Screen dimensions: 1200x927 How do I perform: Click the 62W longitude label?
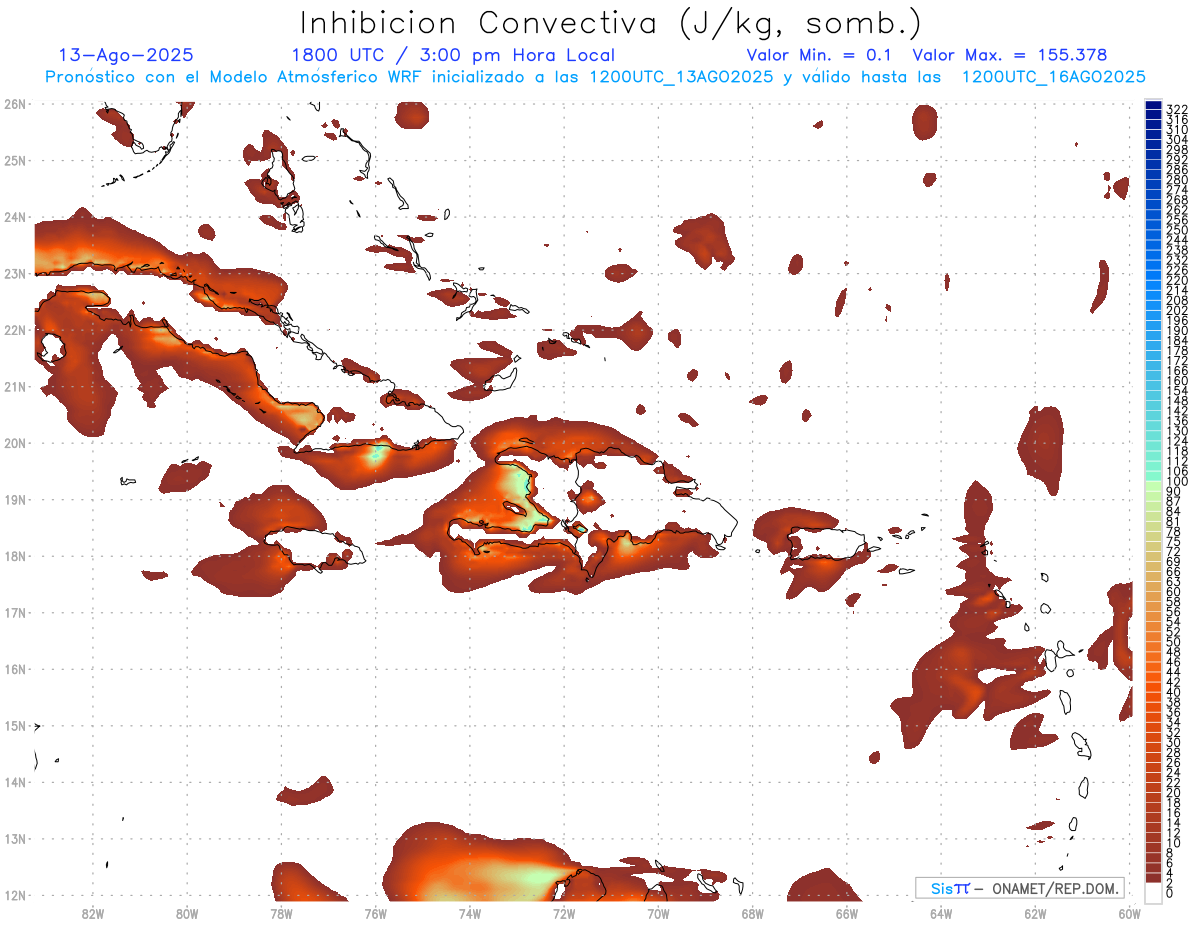(1035, 913)
